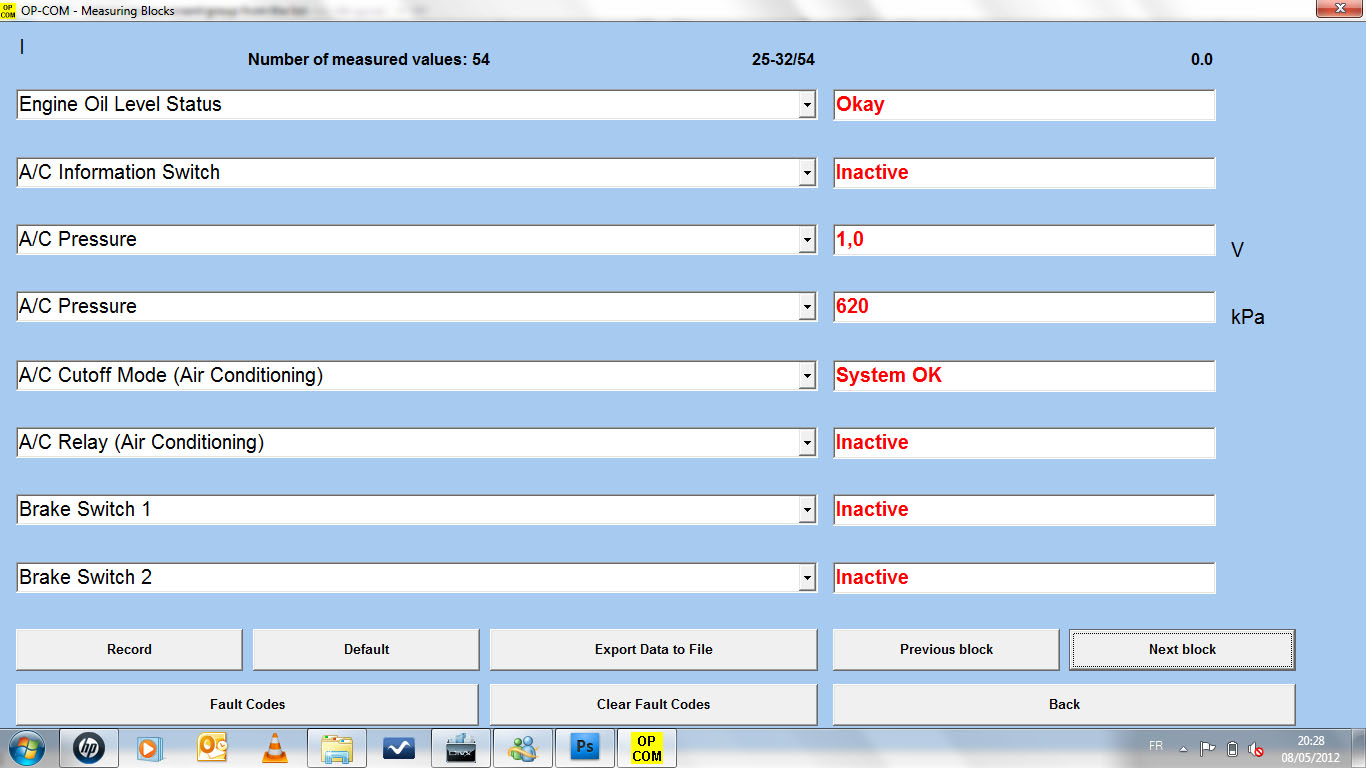Screen dimensions: 1366x768
Task: Select the Okay value field
Action: (1024, 104)
